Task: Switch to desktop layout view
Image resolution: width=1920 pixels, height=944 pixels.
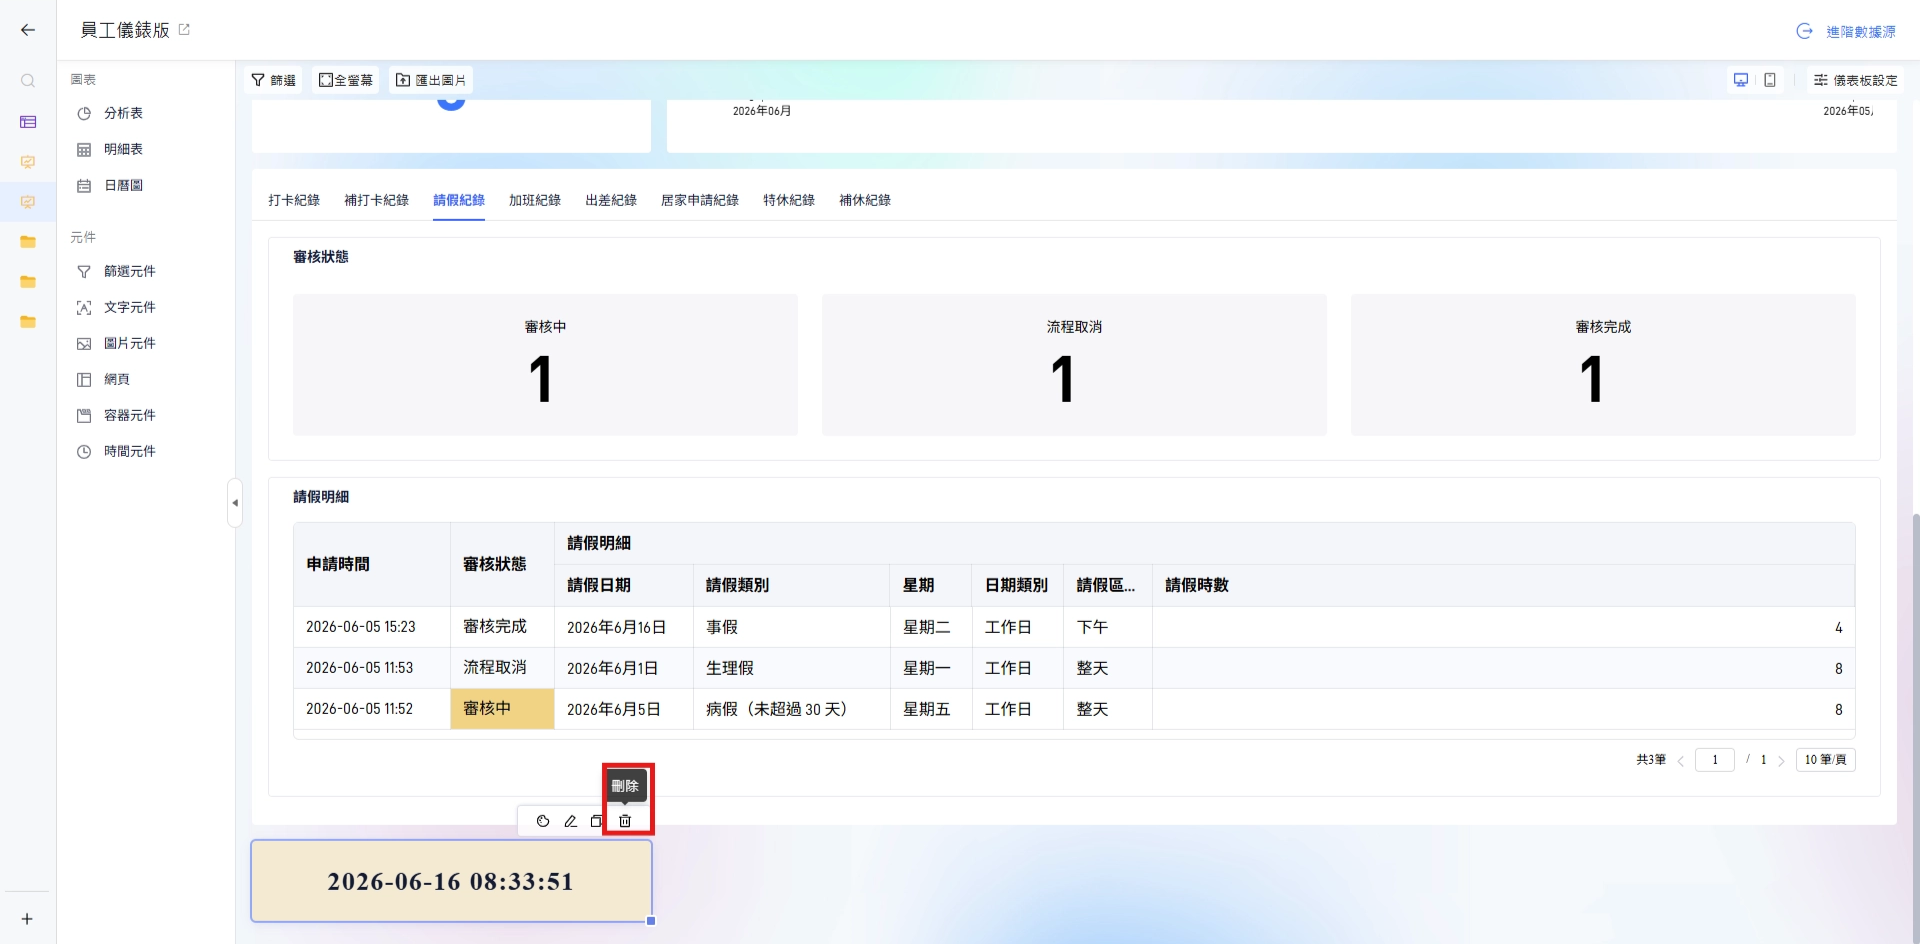Action: click(1741, 80)
